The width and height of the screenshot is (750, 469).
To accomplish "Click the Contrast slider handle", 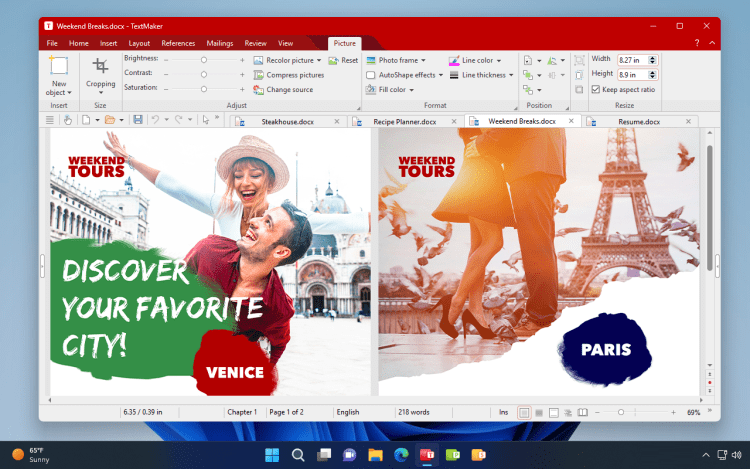I will click(204, 75).
